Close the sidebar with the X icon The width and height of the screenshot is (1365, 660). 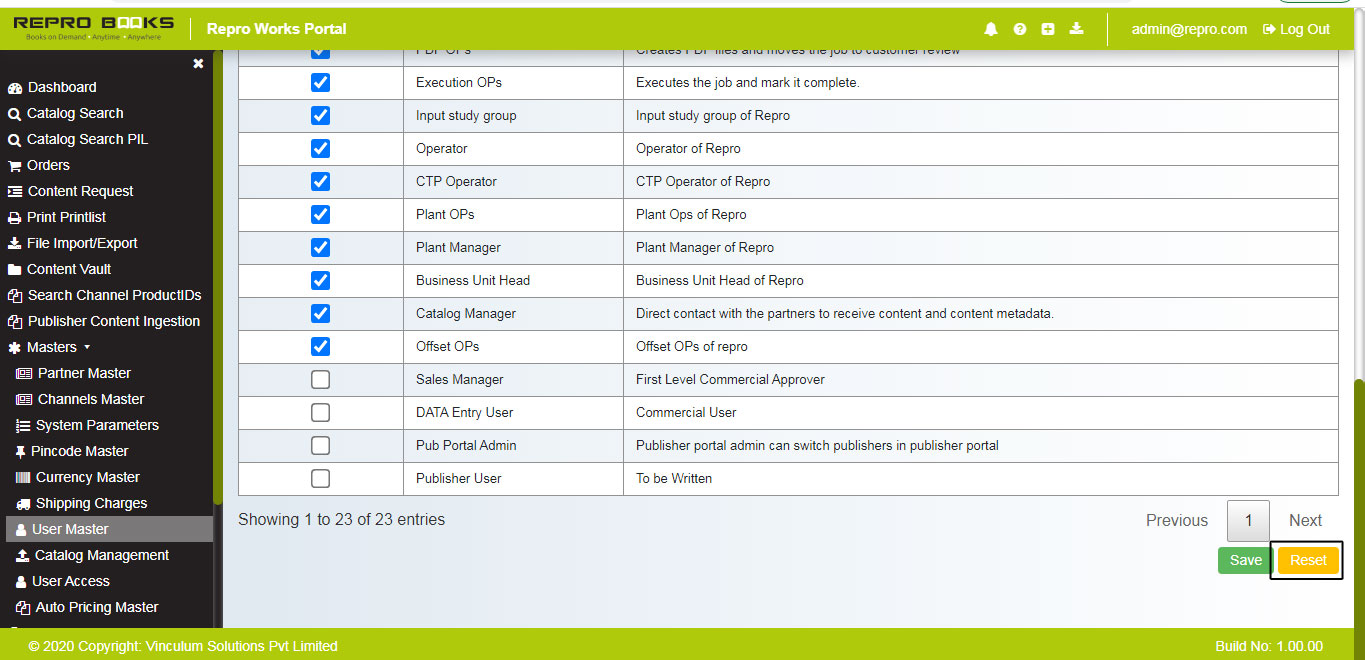click(198, 62)
